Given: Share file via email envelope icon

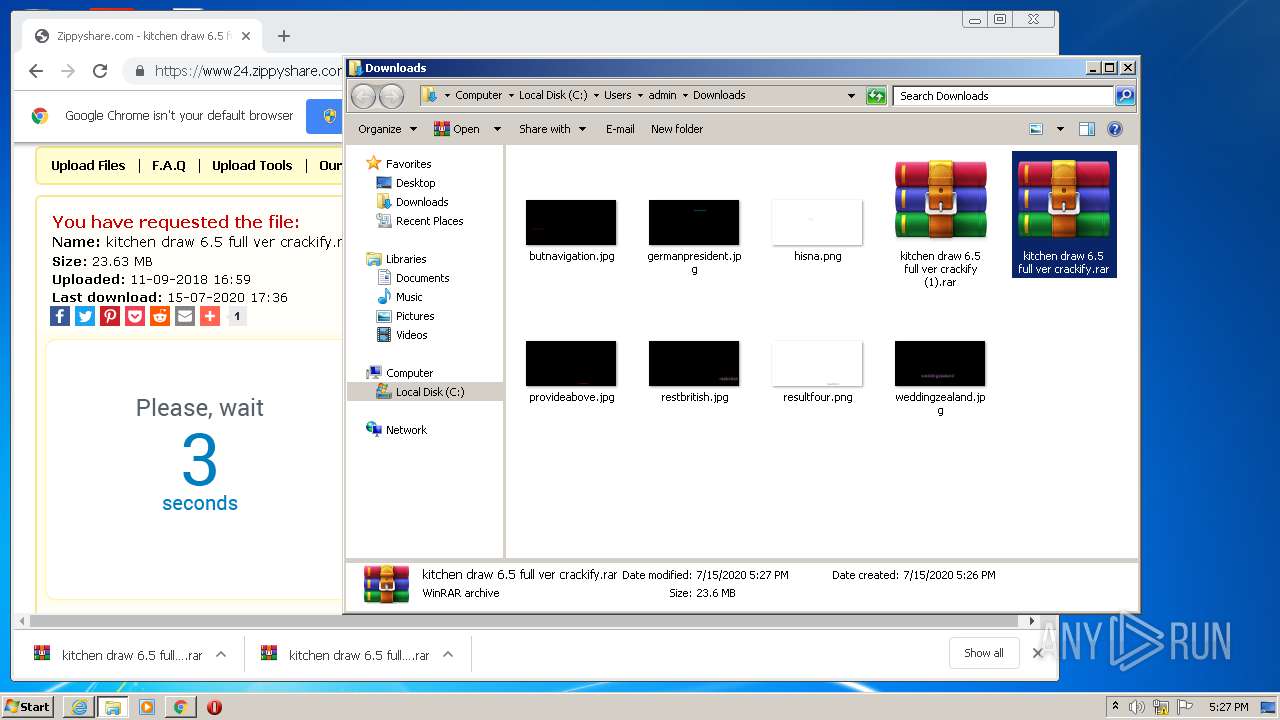Looking at the screenshot, I should pos(185,316).
